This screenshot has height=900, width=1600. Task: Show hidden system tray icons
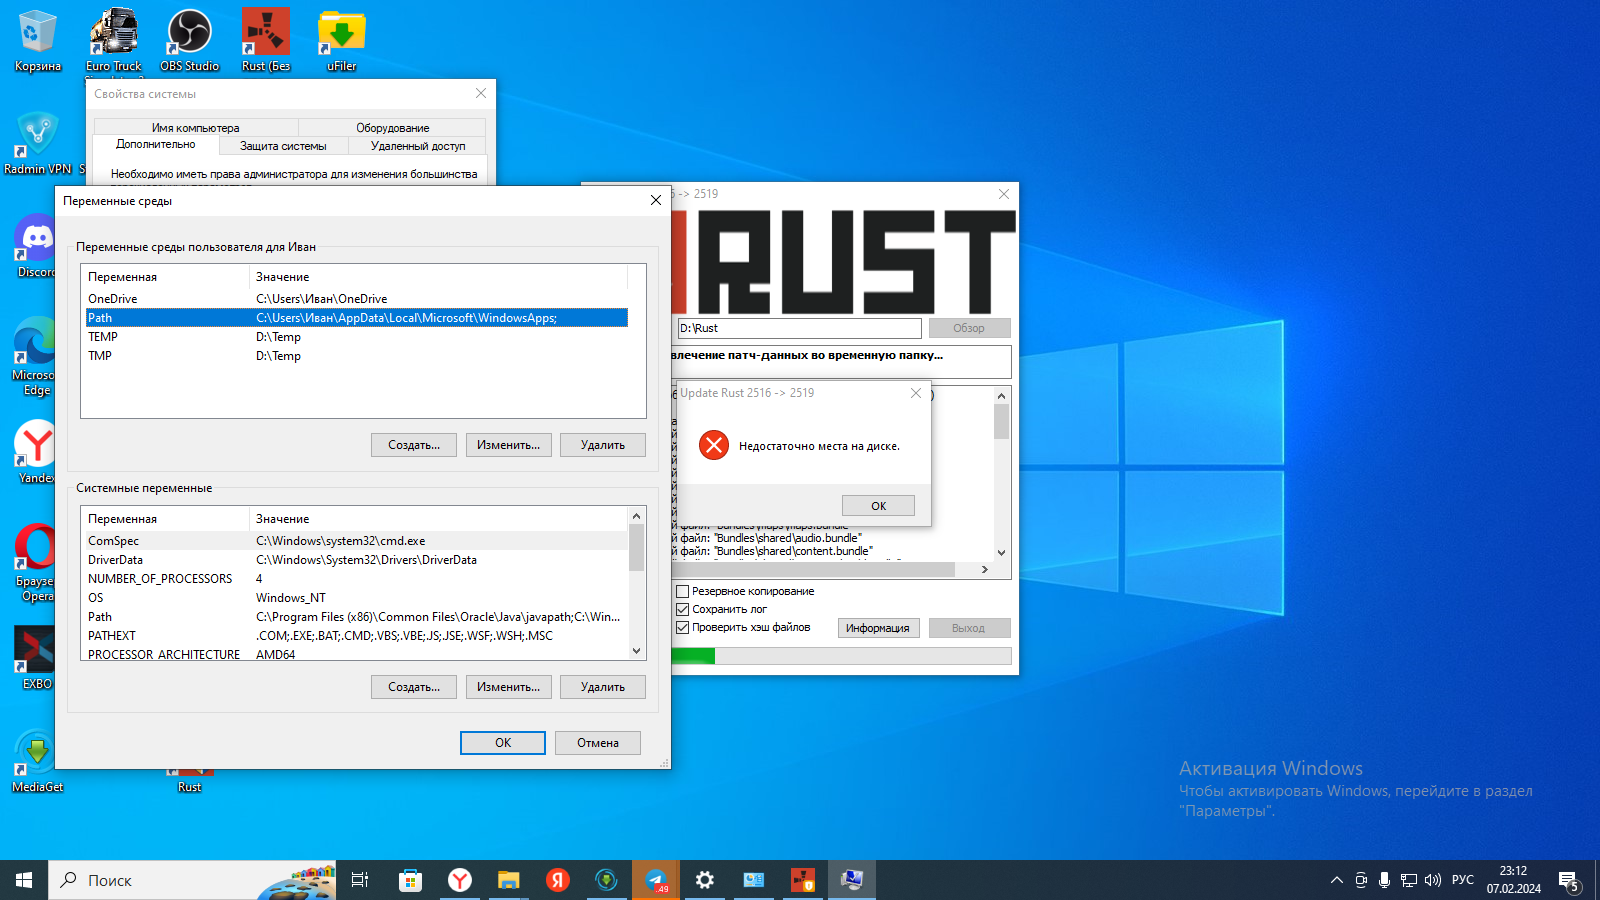(x=1337, y=880)
